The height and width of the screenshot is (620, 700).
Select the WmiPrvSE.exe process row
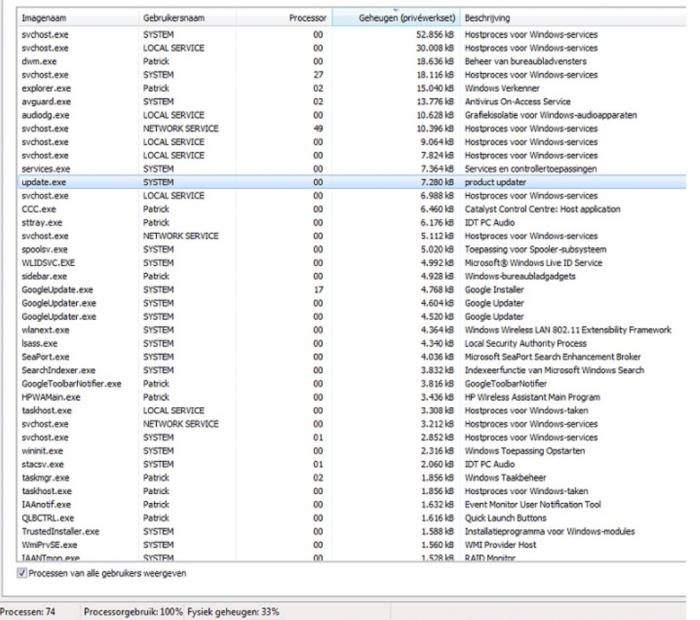point(351,545)
